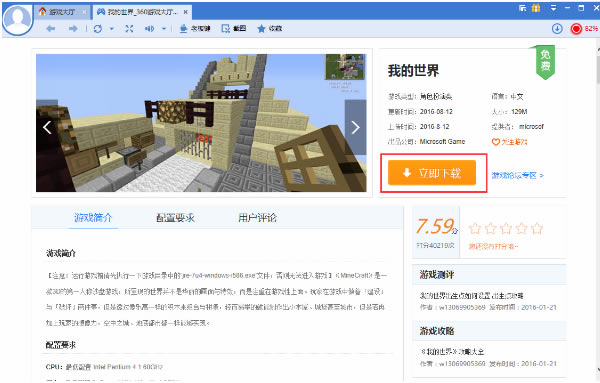Open the 用户评论 tab
The image size is (600, 383).
[258, 218]
